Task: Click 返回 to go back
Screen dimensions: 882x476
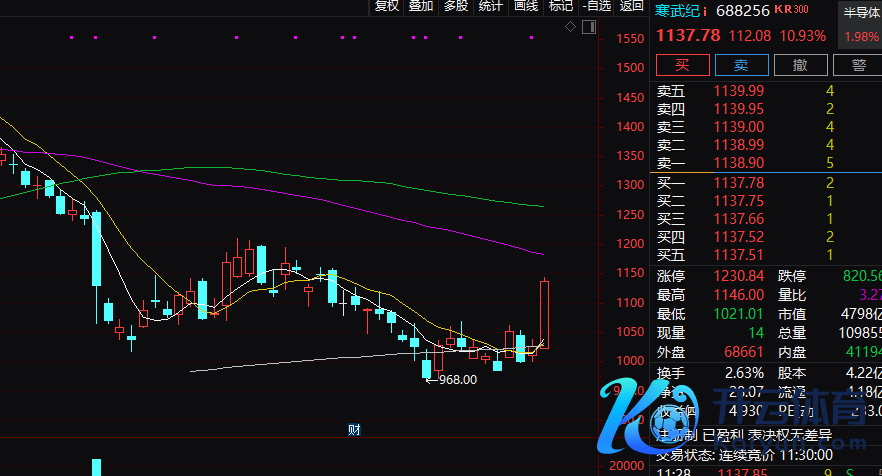Action: [x=632, y=6]
